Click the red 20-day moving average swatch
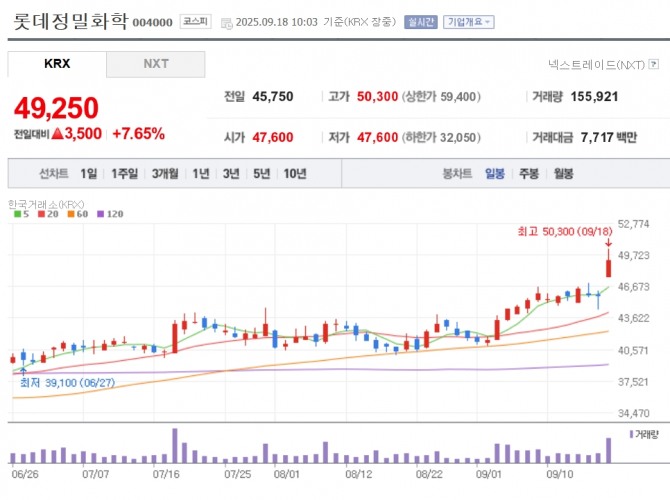 41,214
